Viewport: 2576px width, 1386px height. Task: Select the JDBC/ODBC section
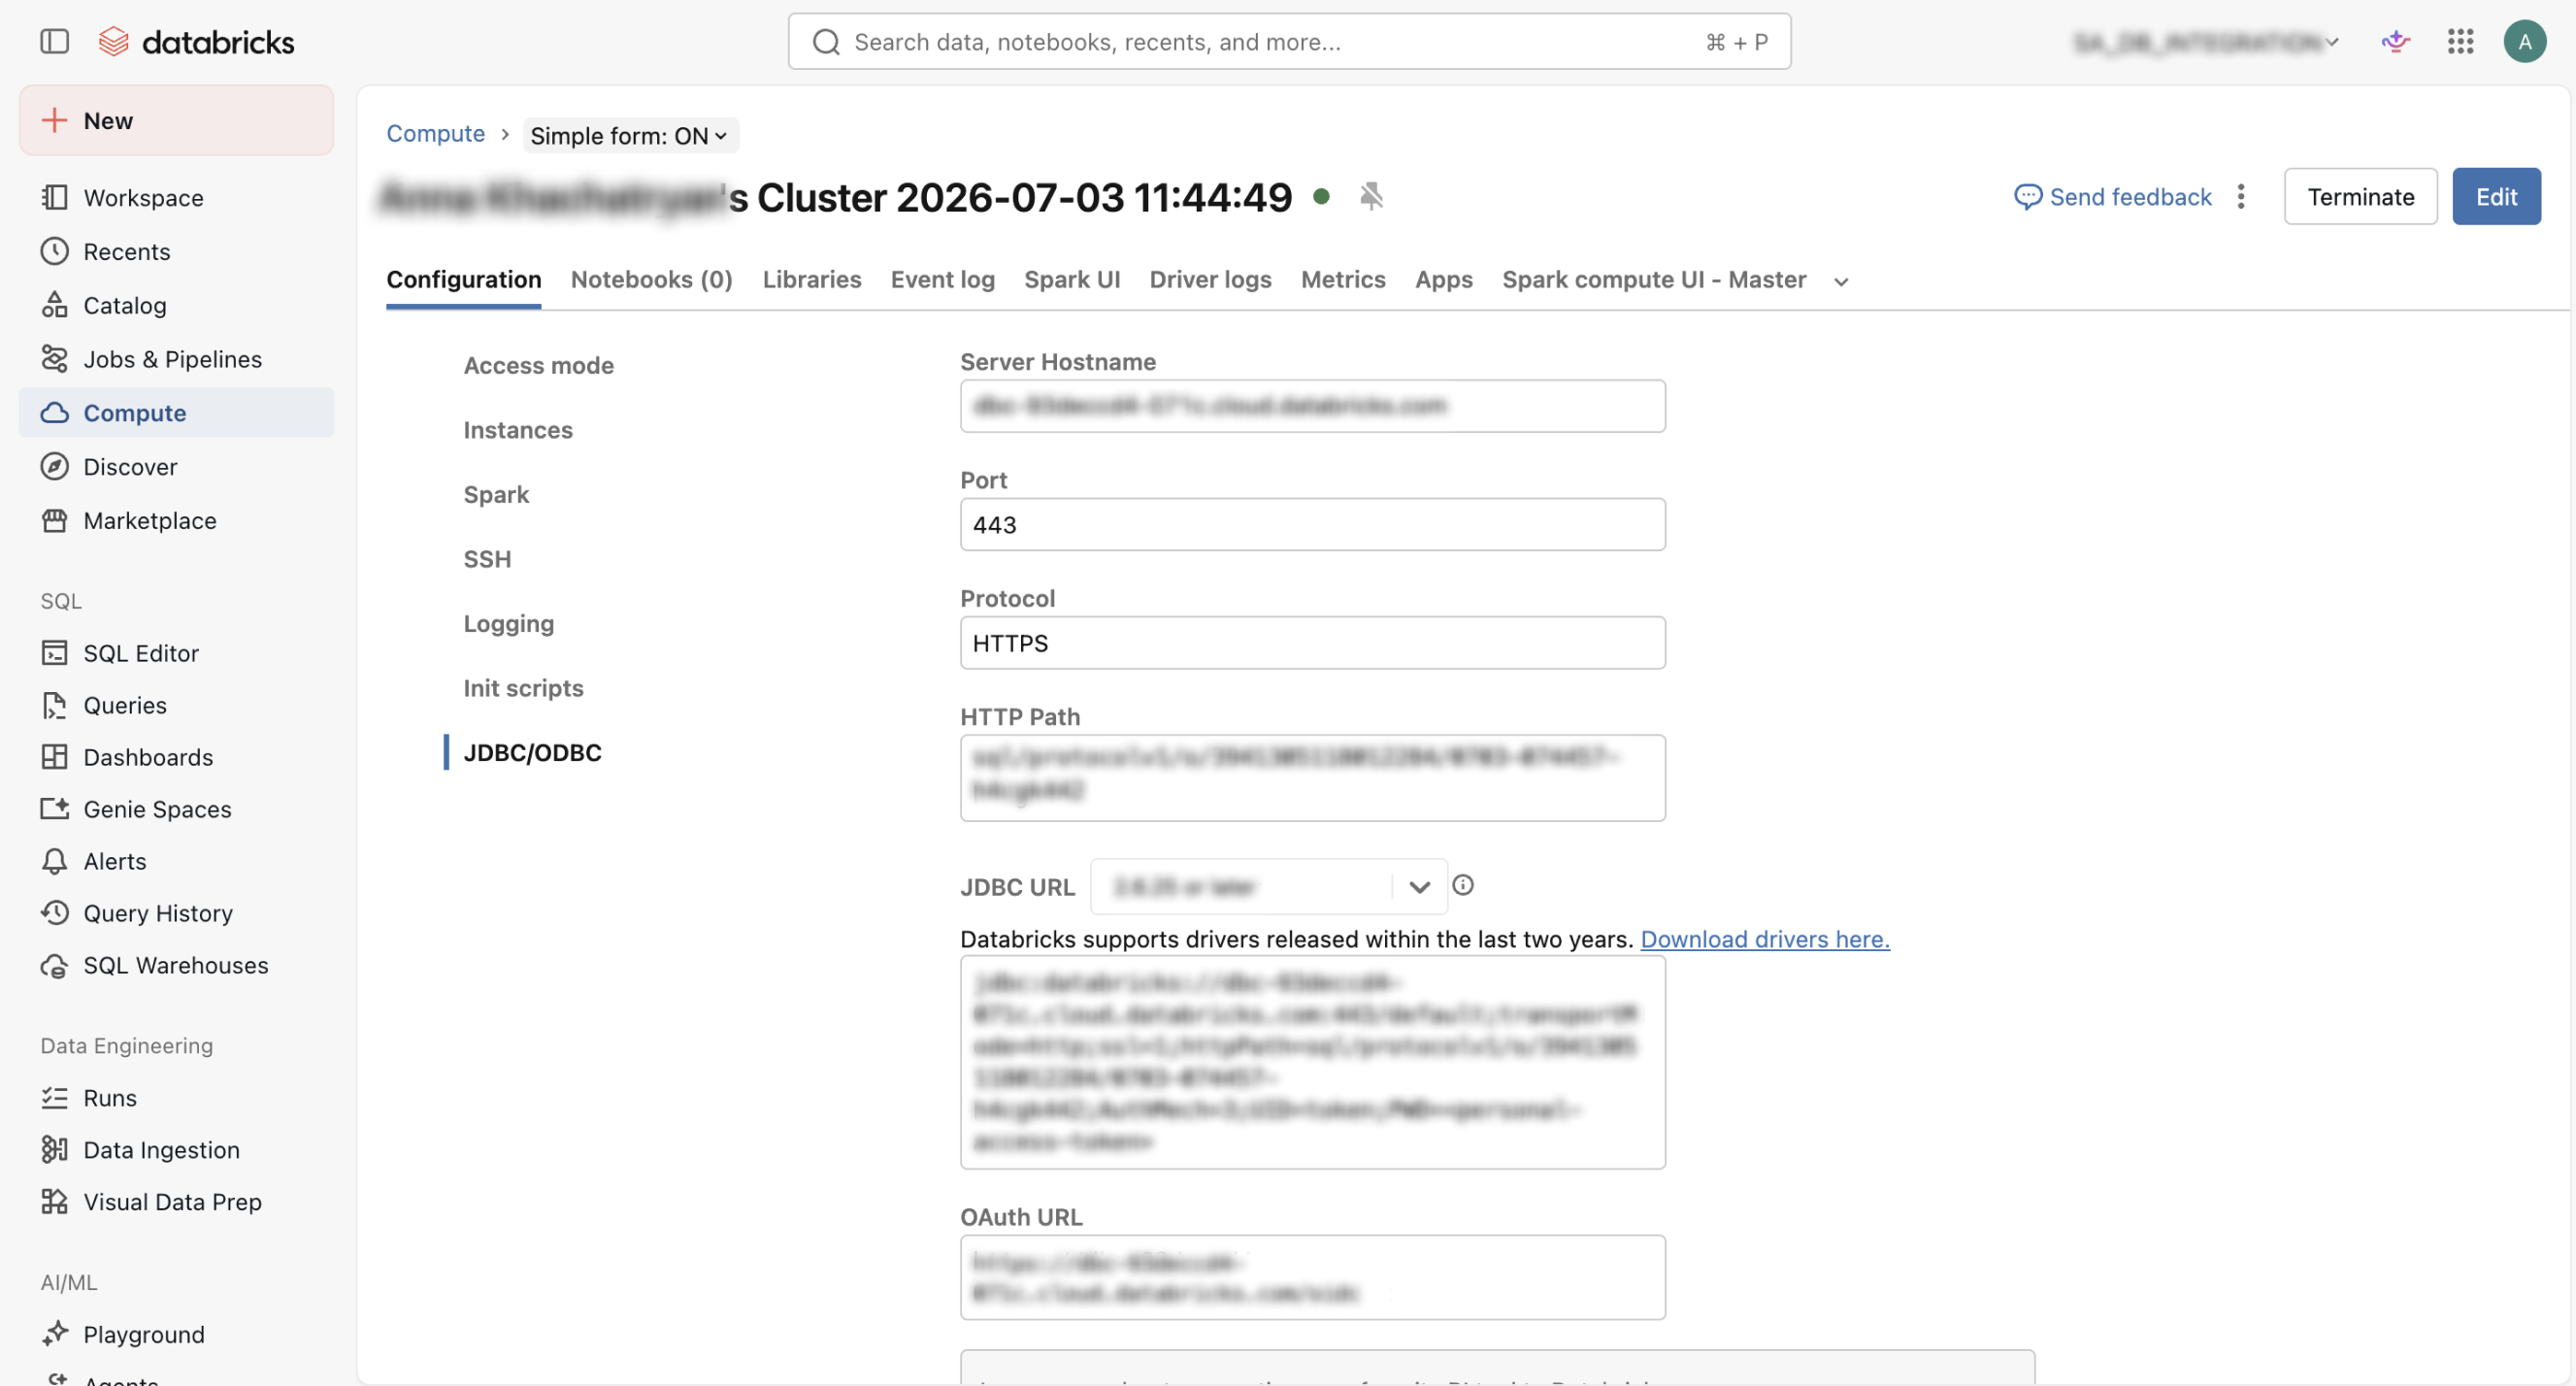coord(532,752)
